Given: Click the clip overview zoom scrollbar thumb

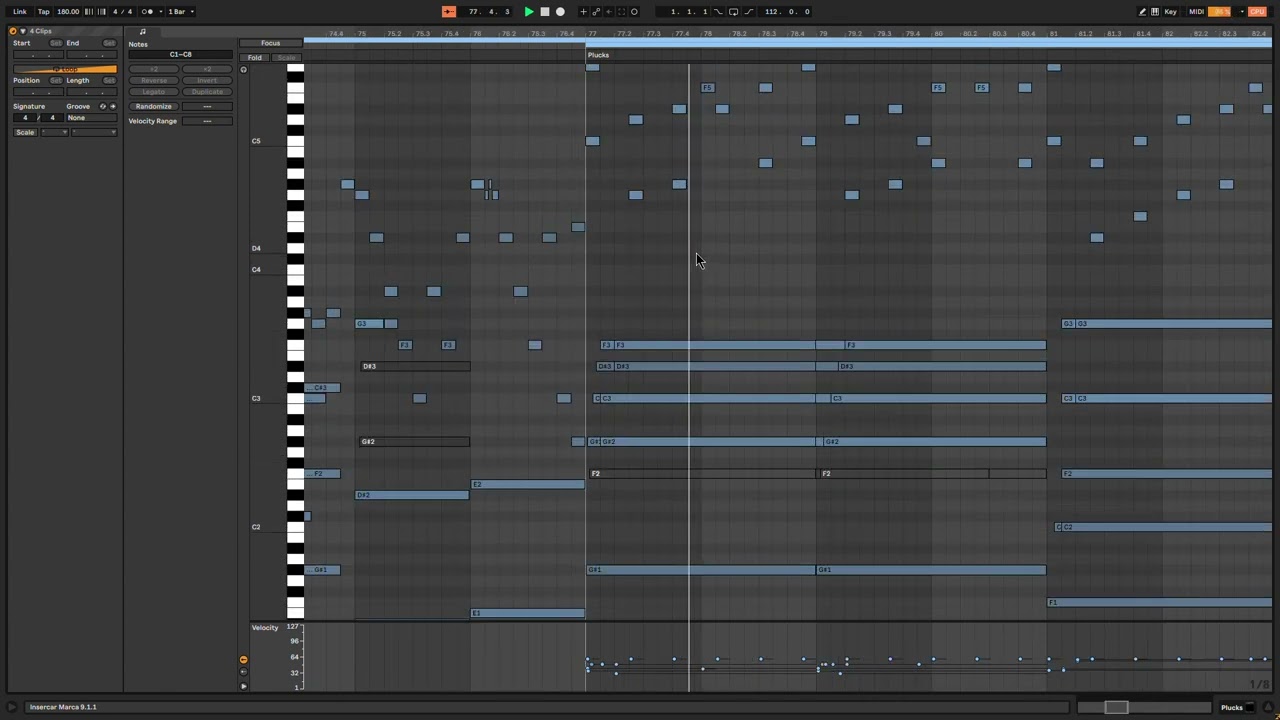Looking at the screenshot, I should pos(1116,708).
